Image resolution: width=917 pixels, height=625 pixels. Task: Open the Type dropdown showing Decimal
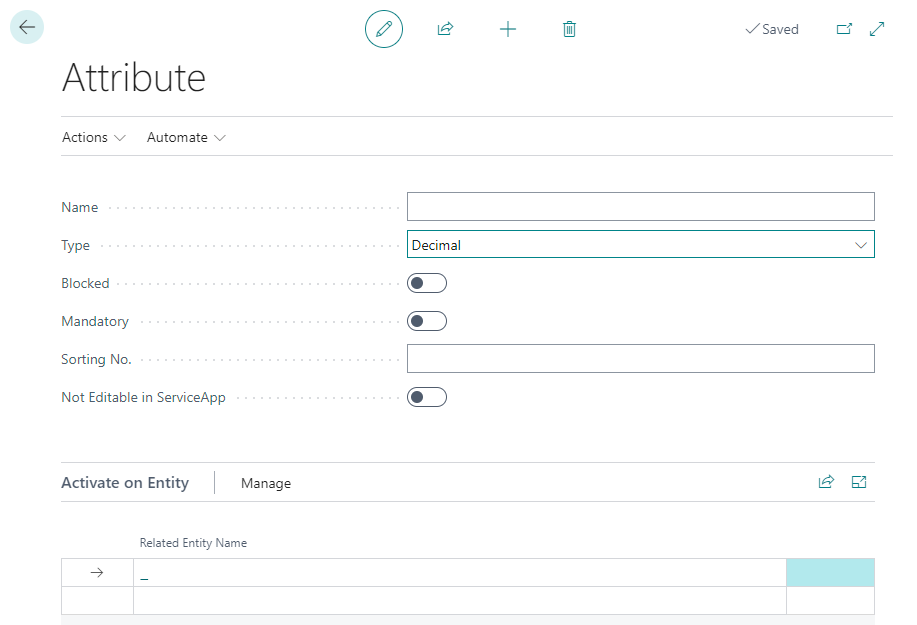click(640, 245)
